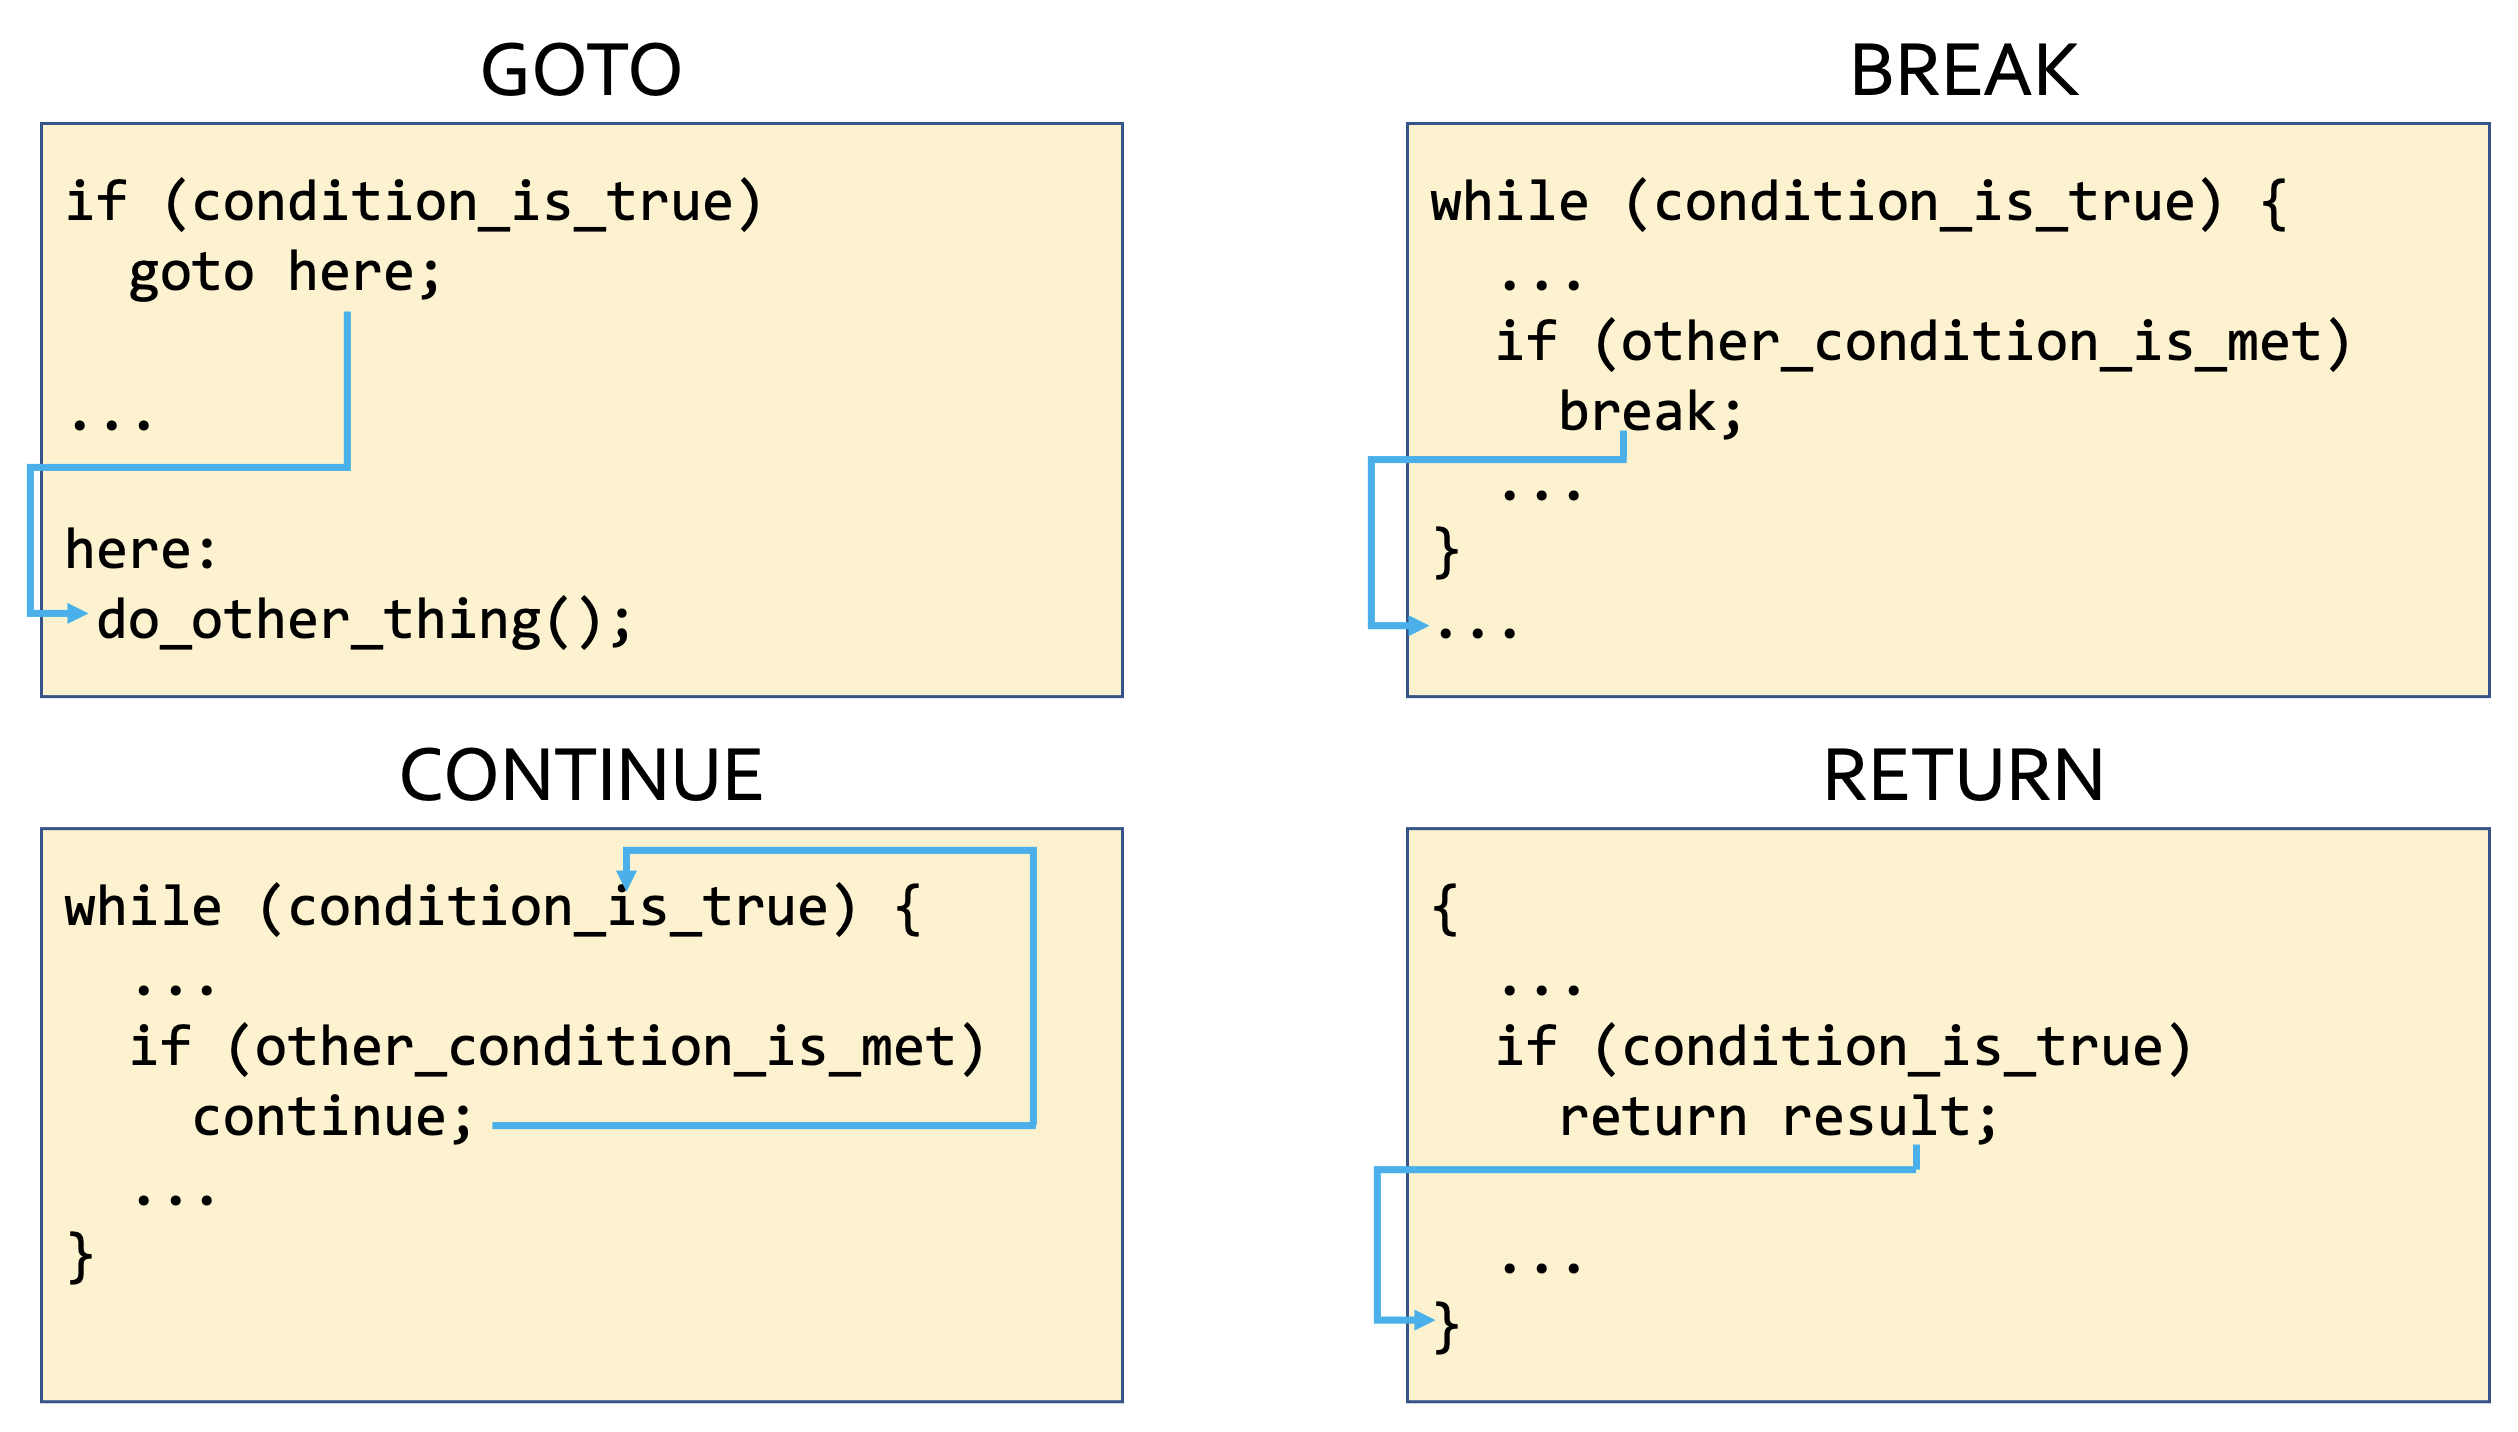Click the while line in the BREAK box
The height and width of the screenshot is (1432, 2518).
coord(1858,203)
